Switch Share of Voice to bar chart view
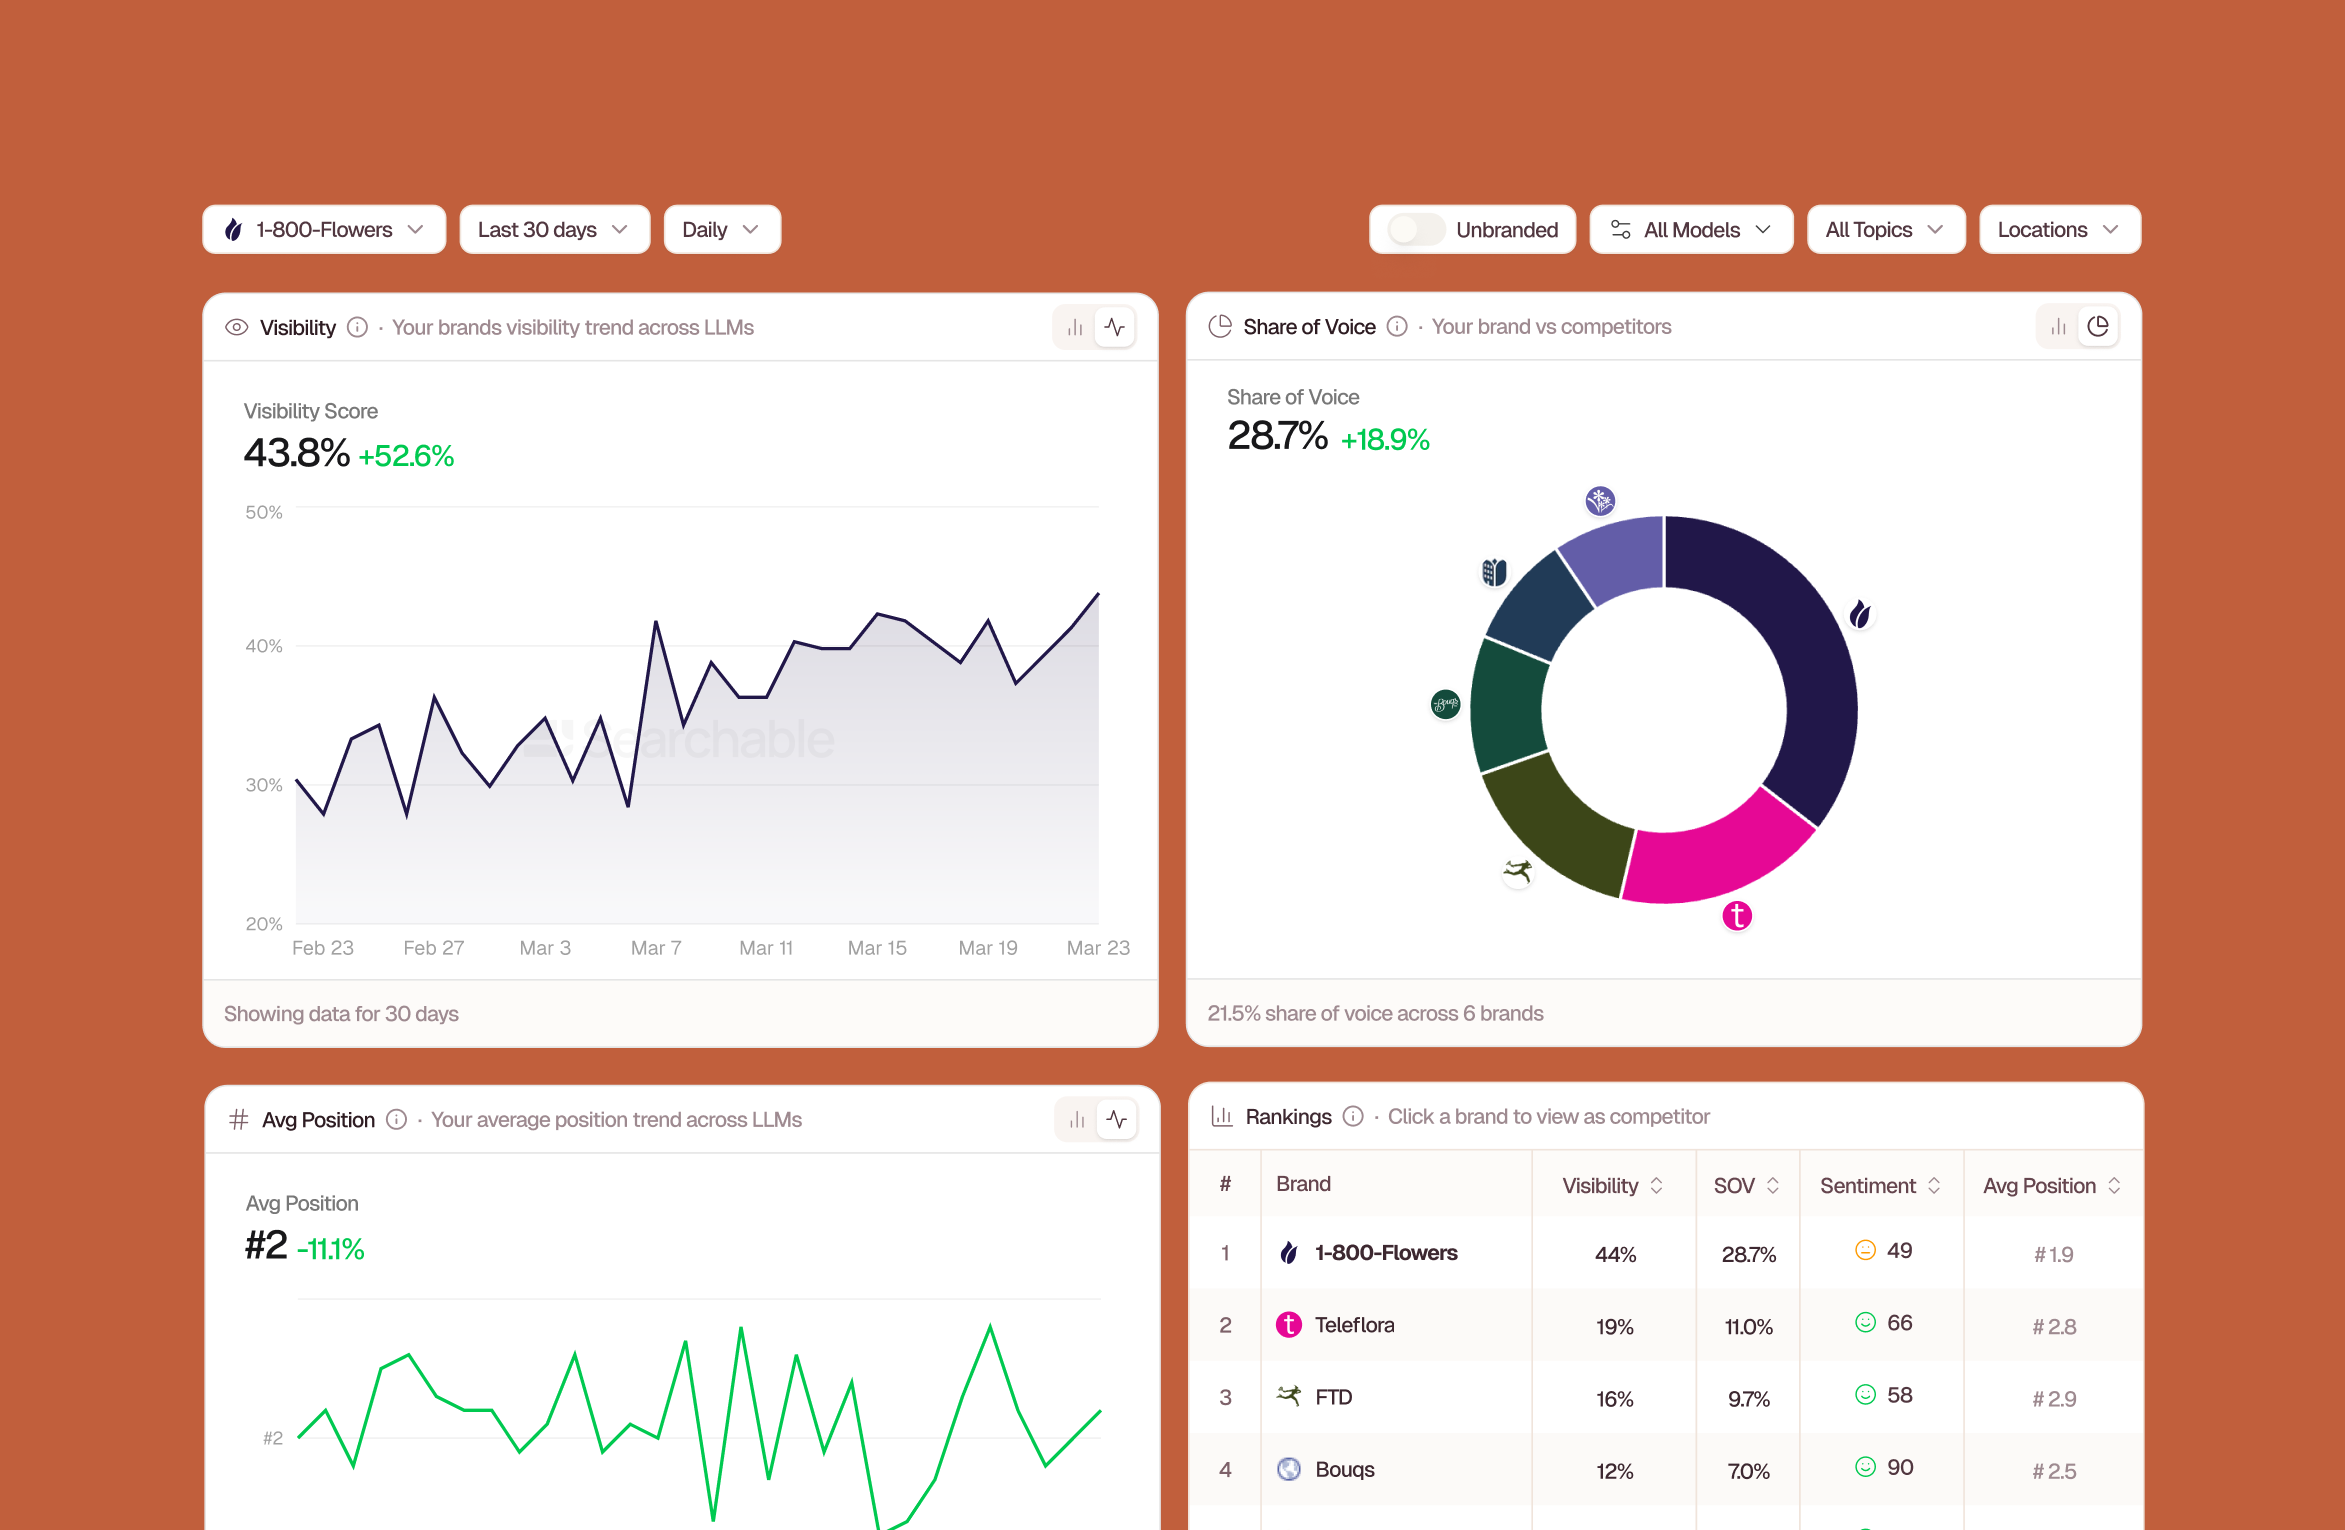Screen dimensions: 2345x1530 pyautogui.click(x=2058, y=327)
